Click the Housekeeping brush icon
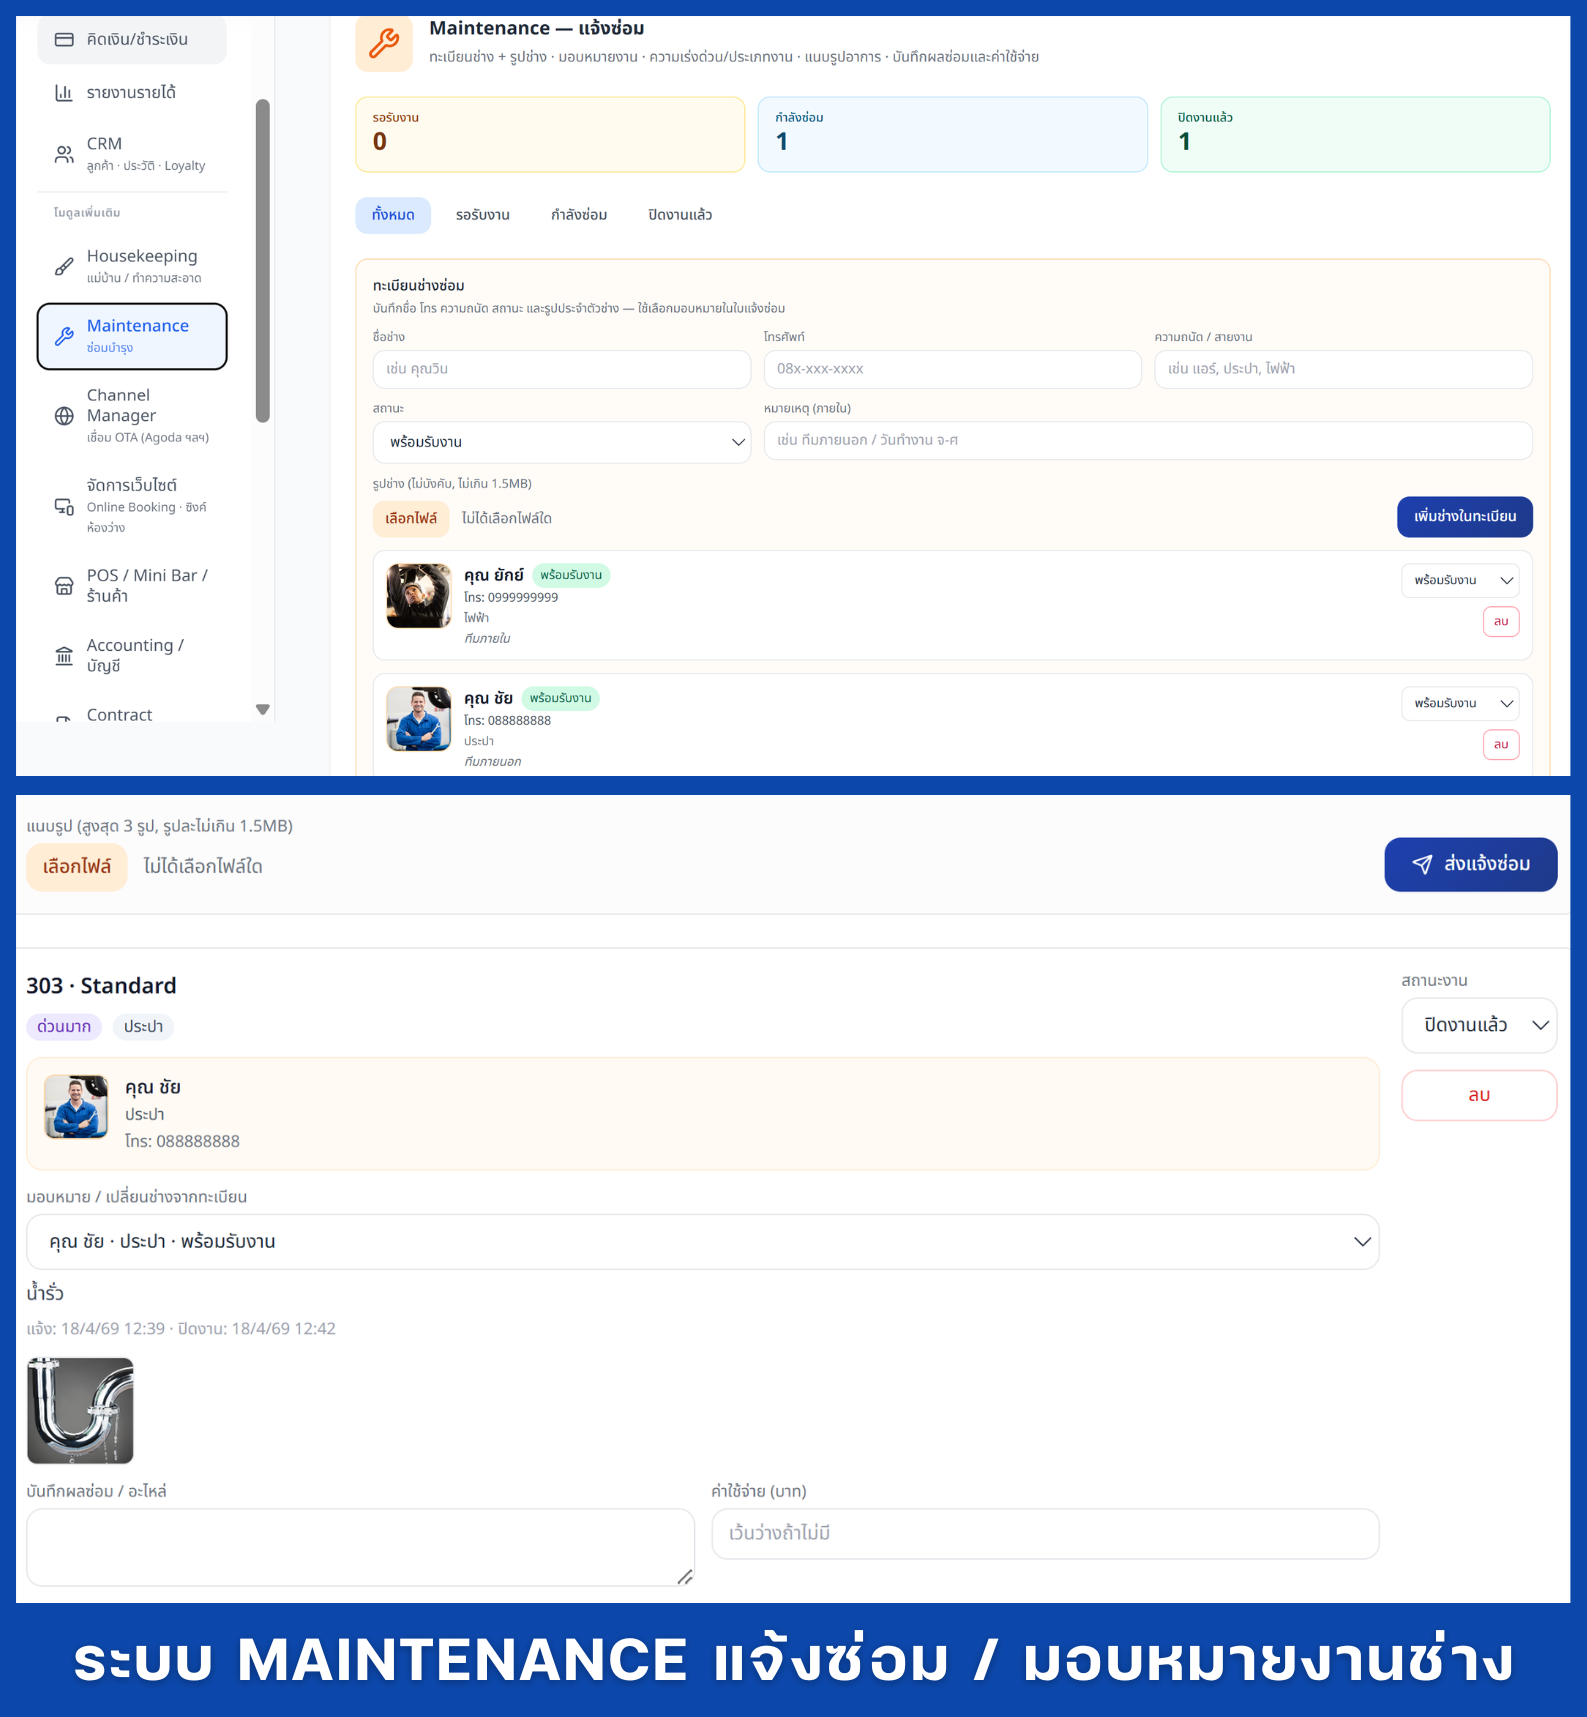 tap(64, 266)
